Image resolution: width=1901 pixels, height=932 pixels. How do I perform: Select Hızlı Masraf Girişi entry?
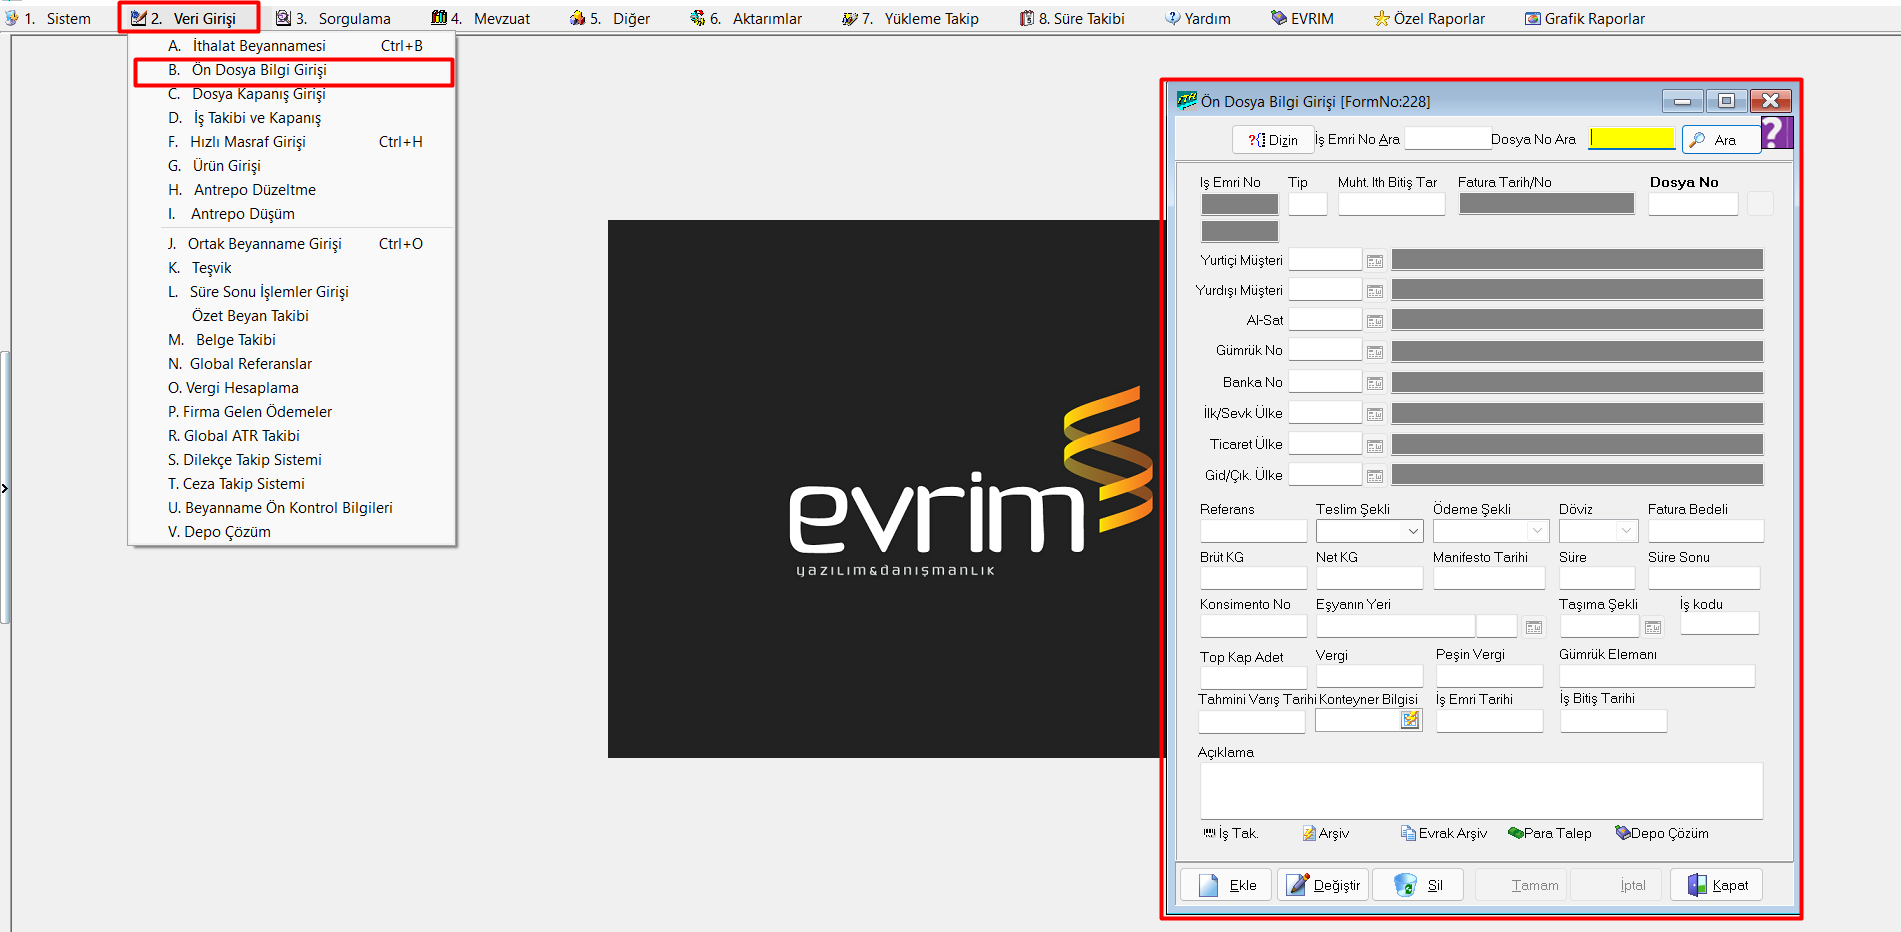coord(292,142)
